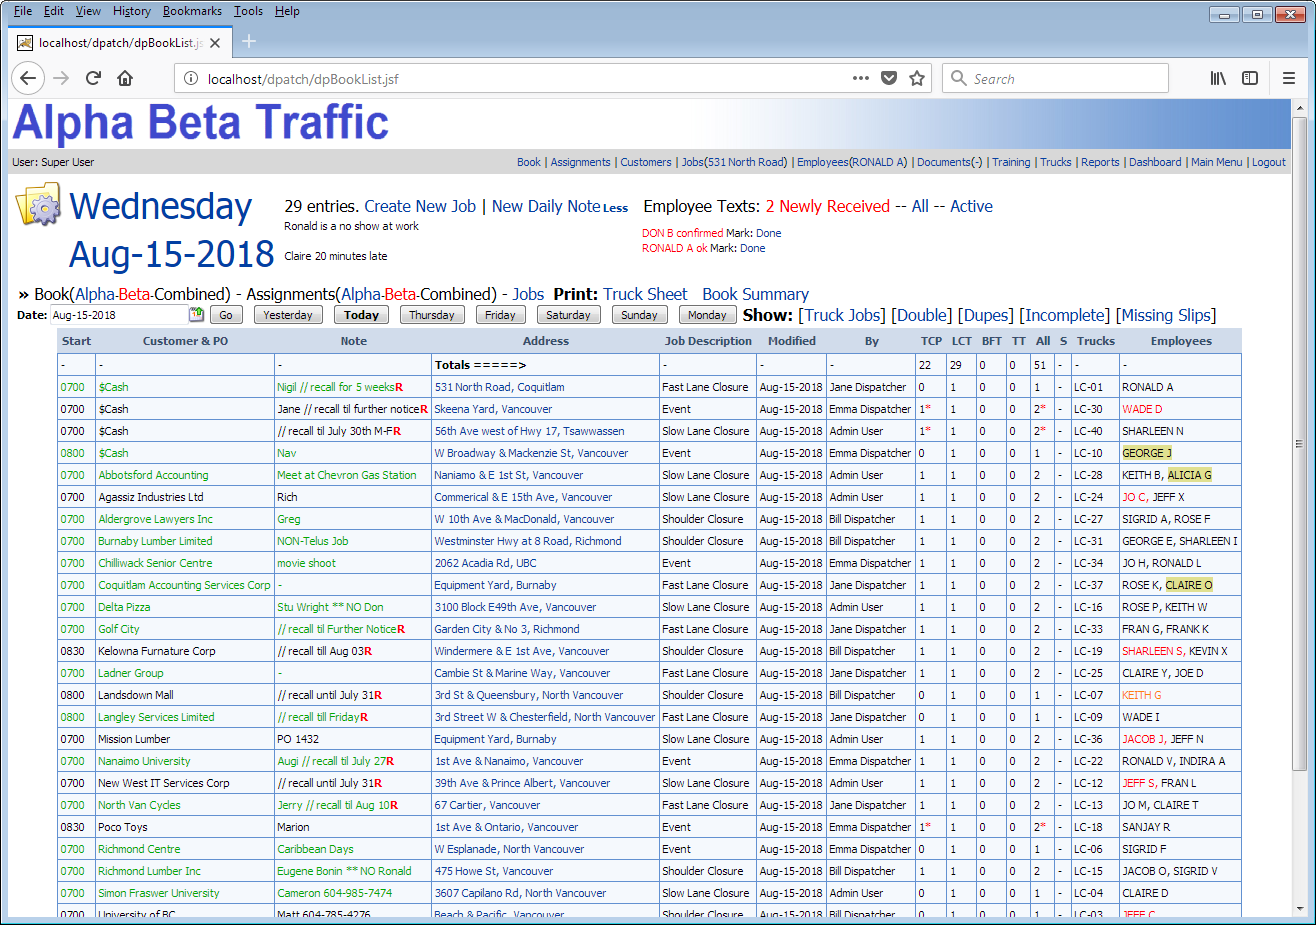The height and width of the screenshot is (925, 1316).
Task: Click the Truck Sheet print link
Action: (x=645, y=294)
